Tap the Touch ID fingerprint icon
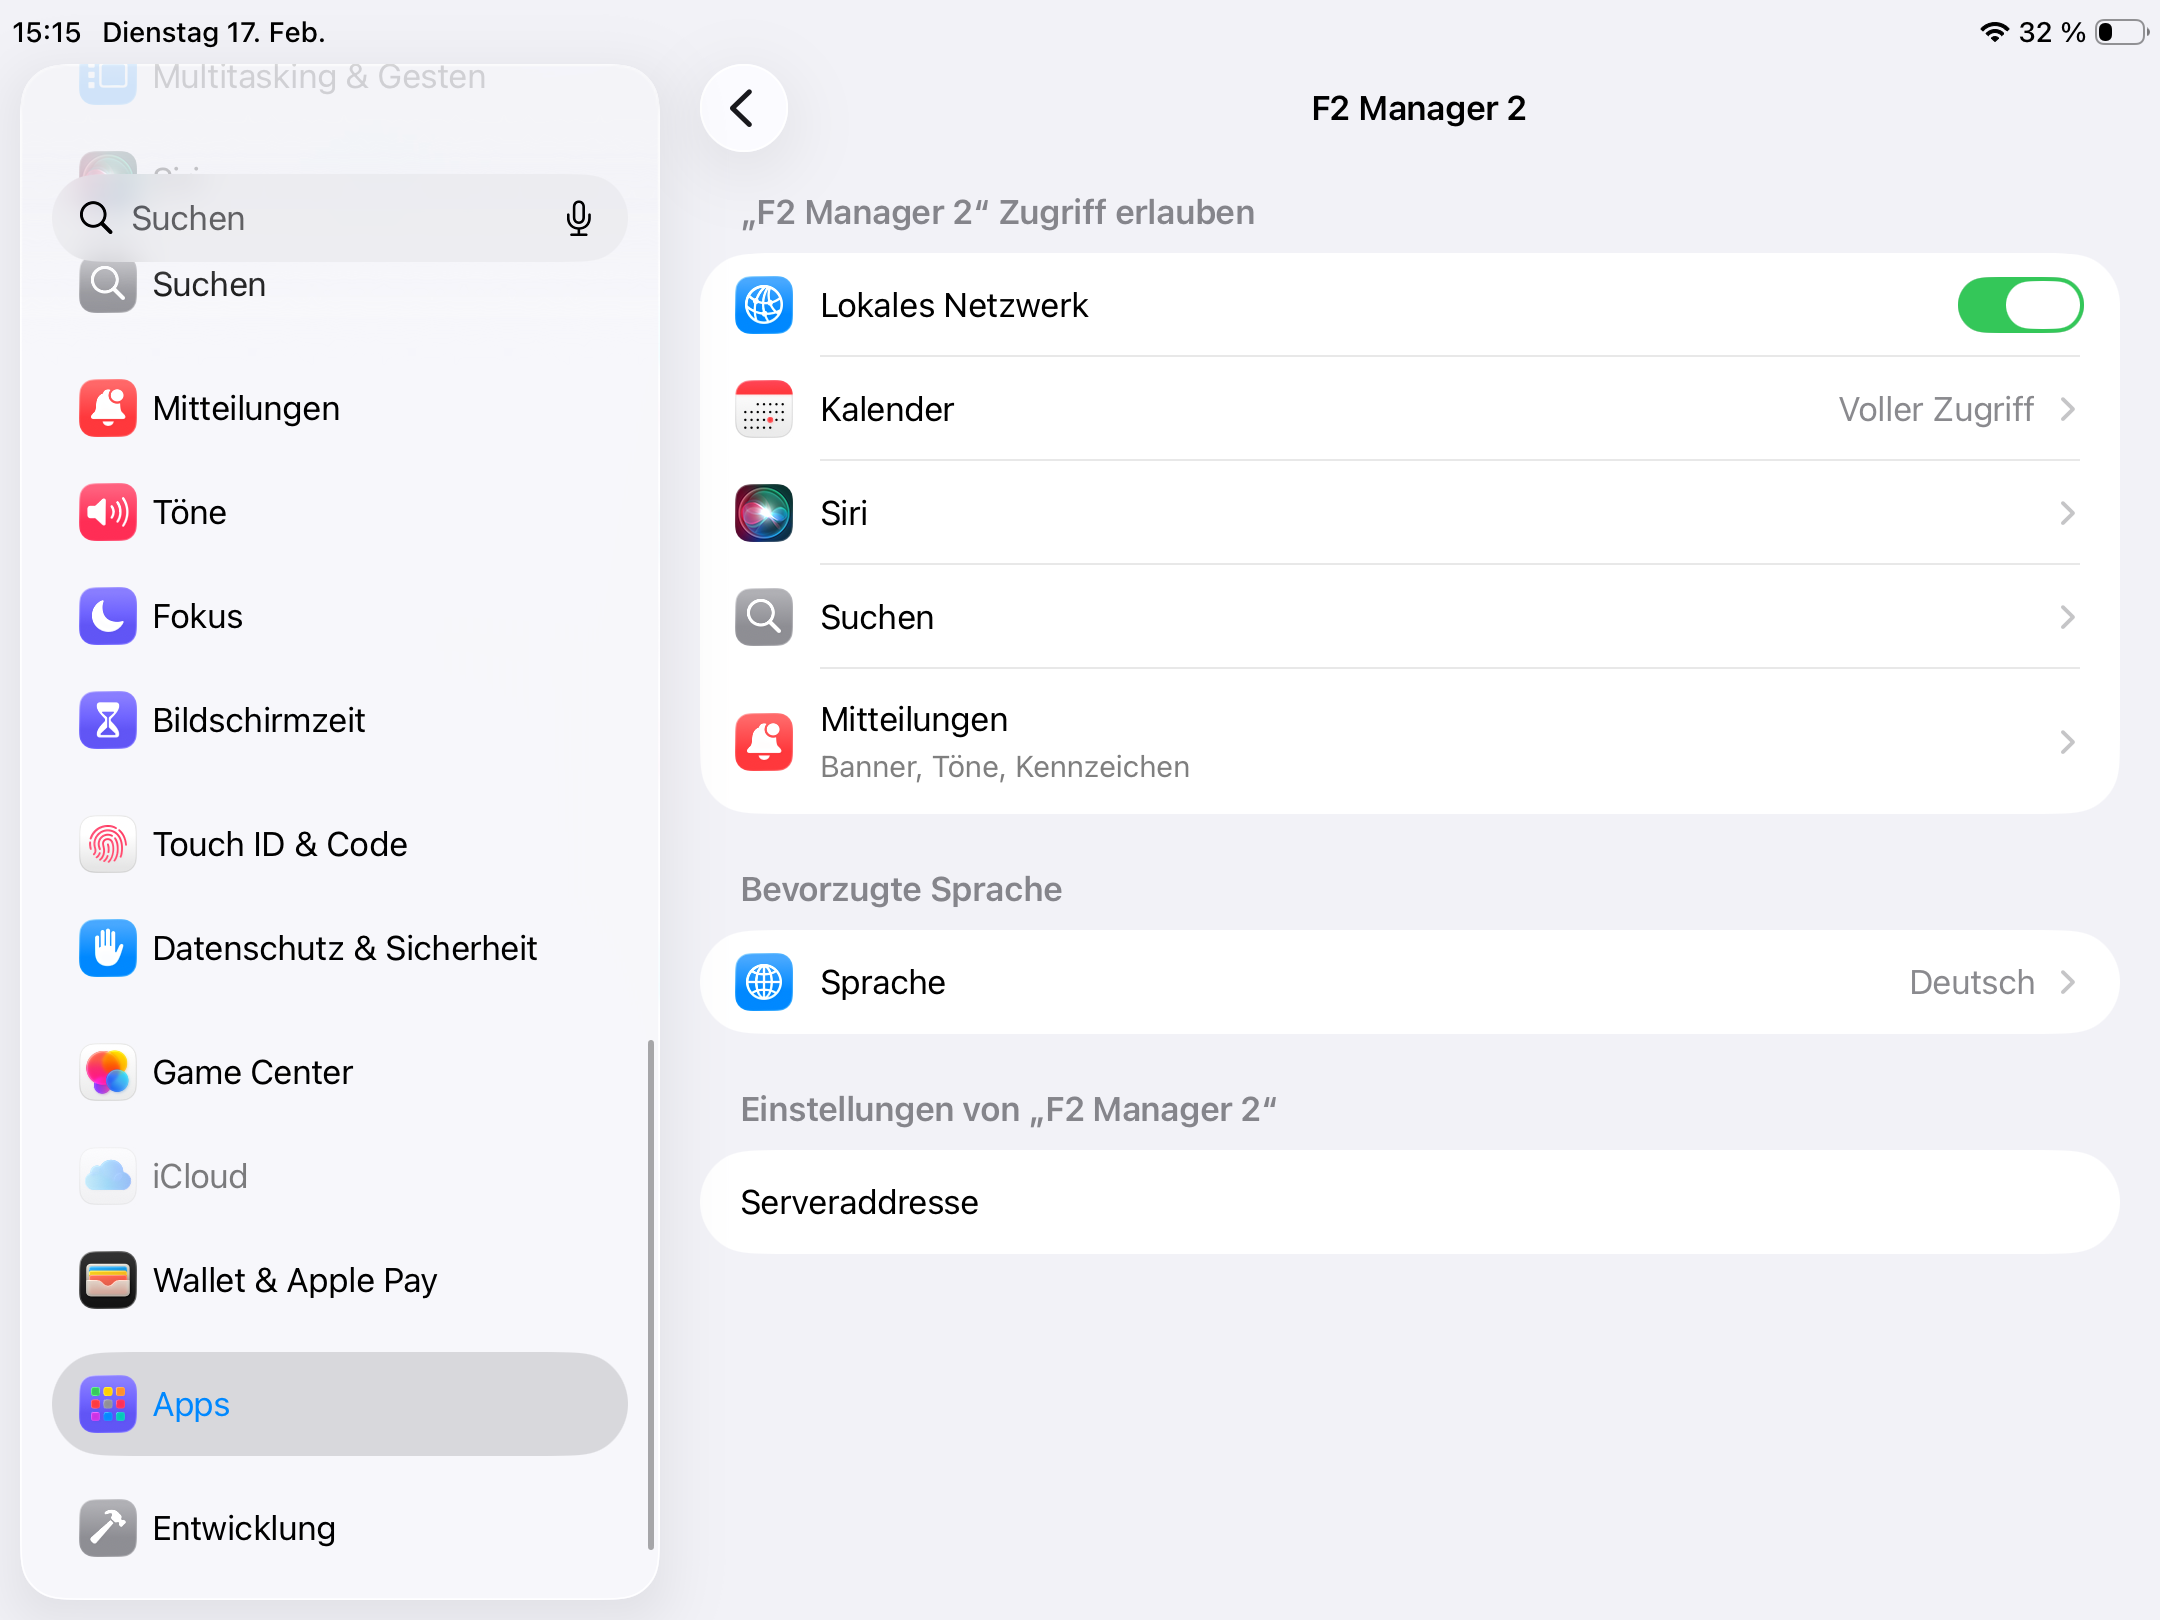Viewport: 2160px width, 1620px height. [x=108, y=844]
